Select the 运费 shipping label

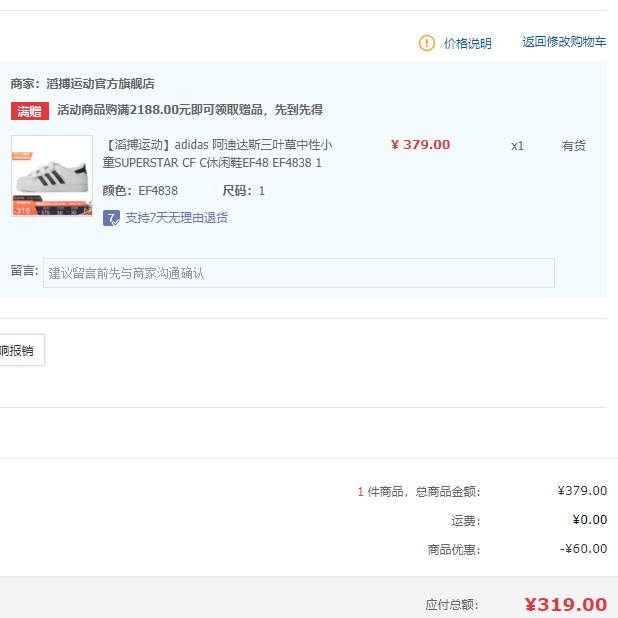[465, 521]
